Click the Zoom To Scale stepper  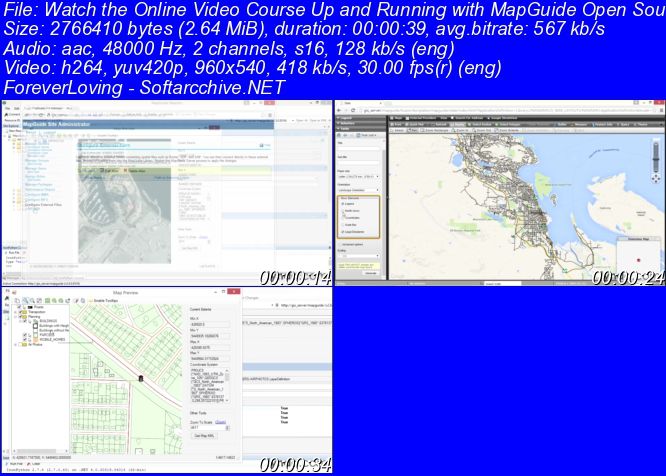tap(227, 428)
